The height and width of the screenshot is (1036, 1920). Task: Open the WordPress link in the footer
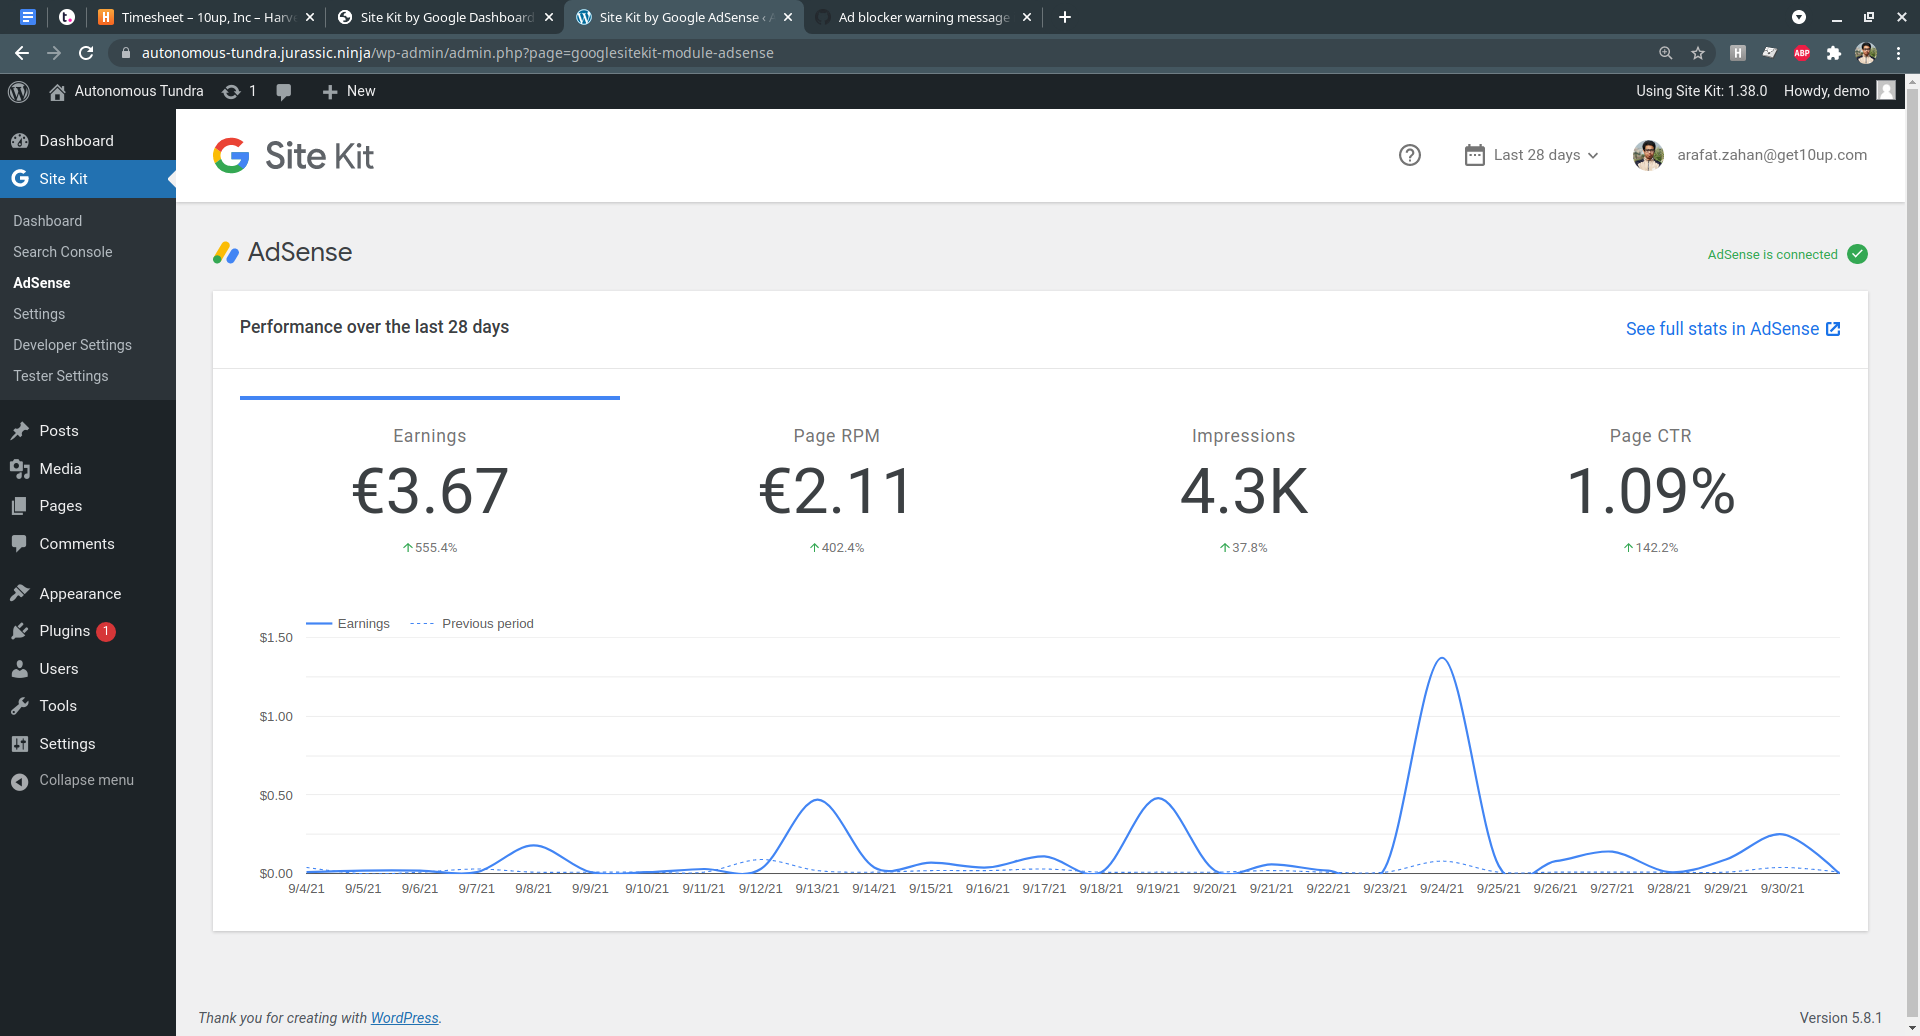[x=404, y=1017]
